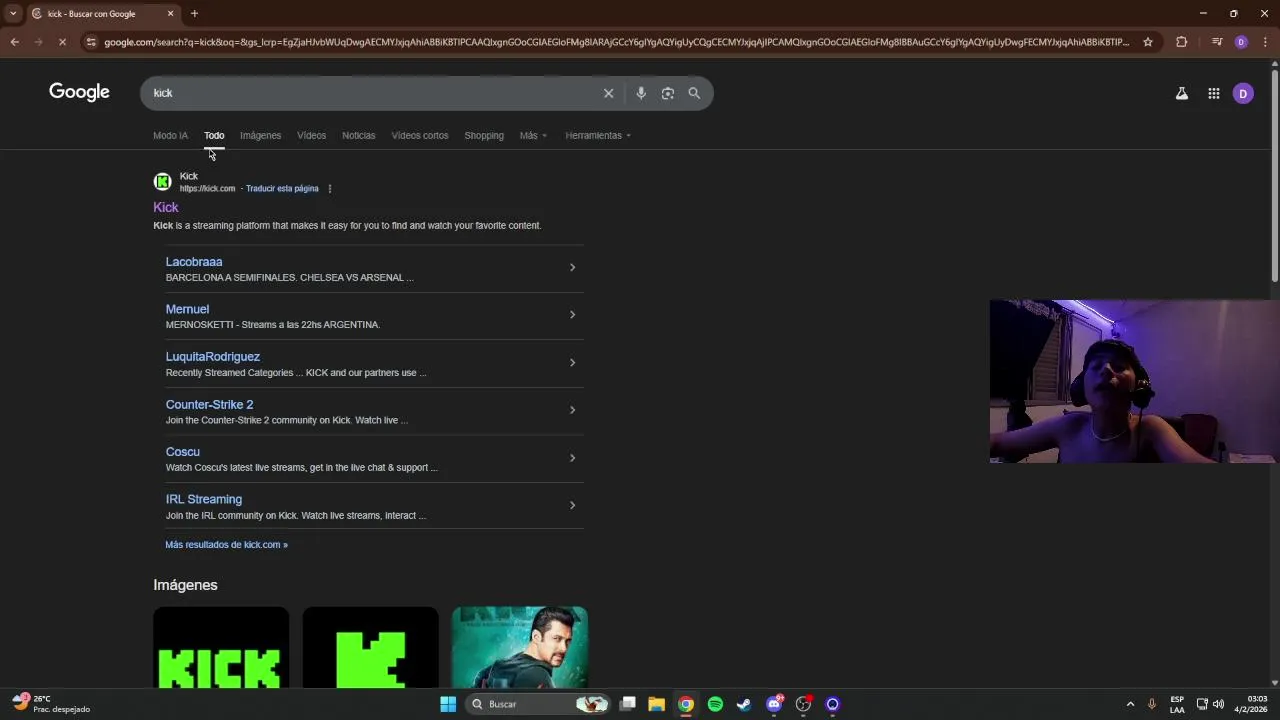Select the Shopping search tab

(484, 135)
